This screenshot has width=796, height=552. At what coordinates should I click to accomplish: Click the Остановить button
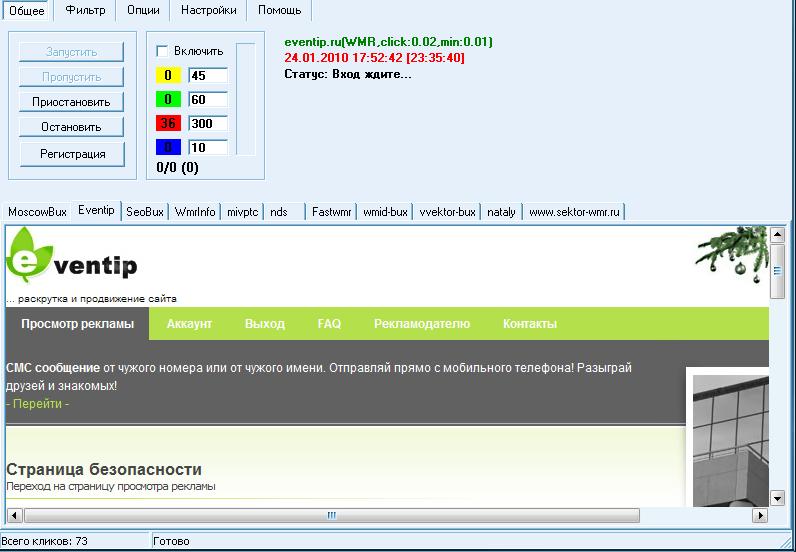(71, 127)
